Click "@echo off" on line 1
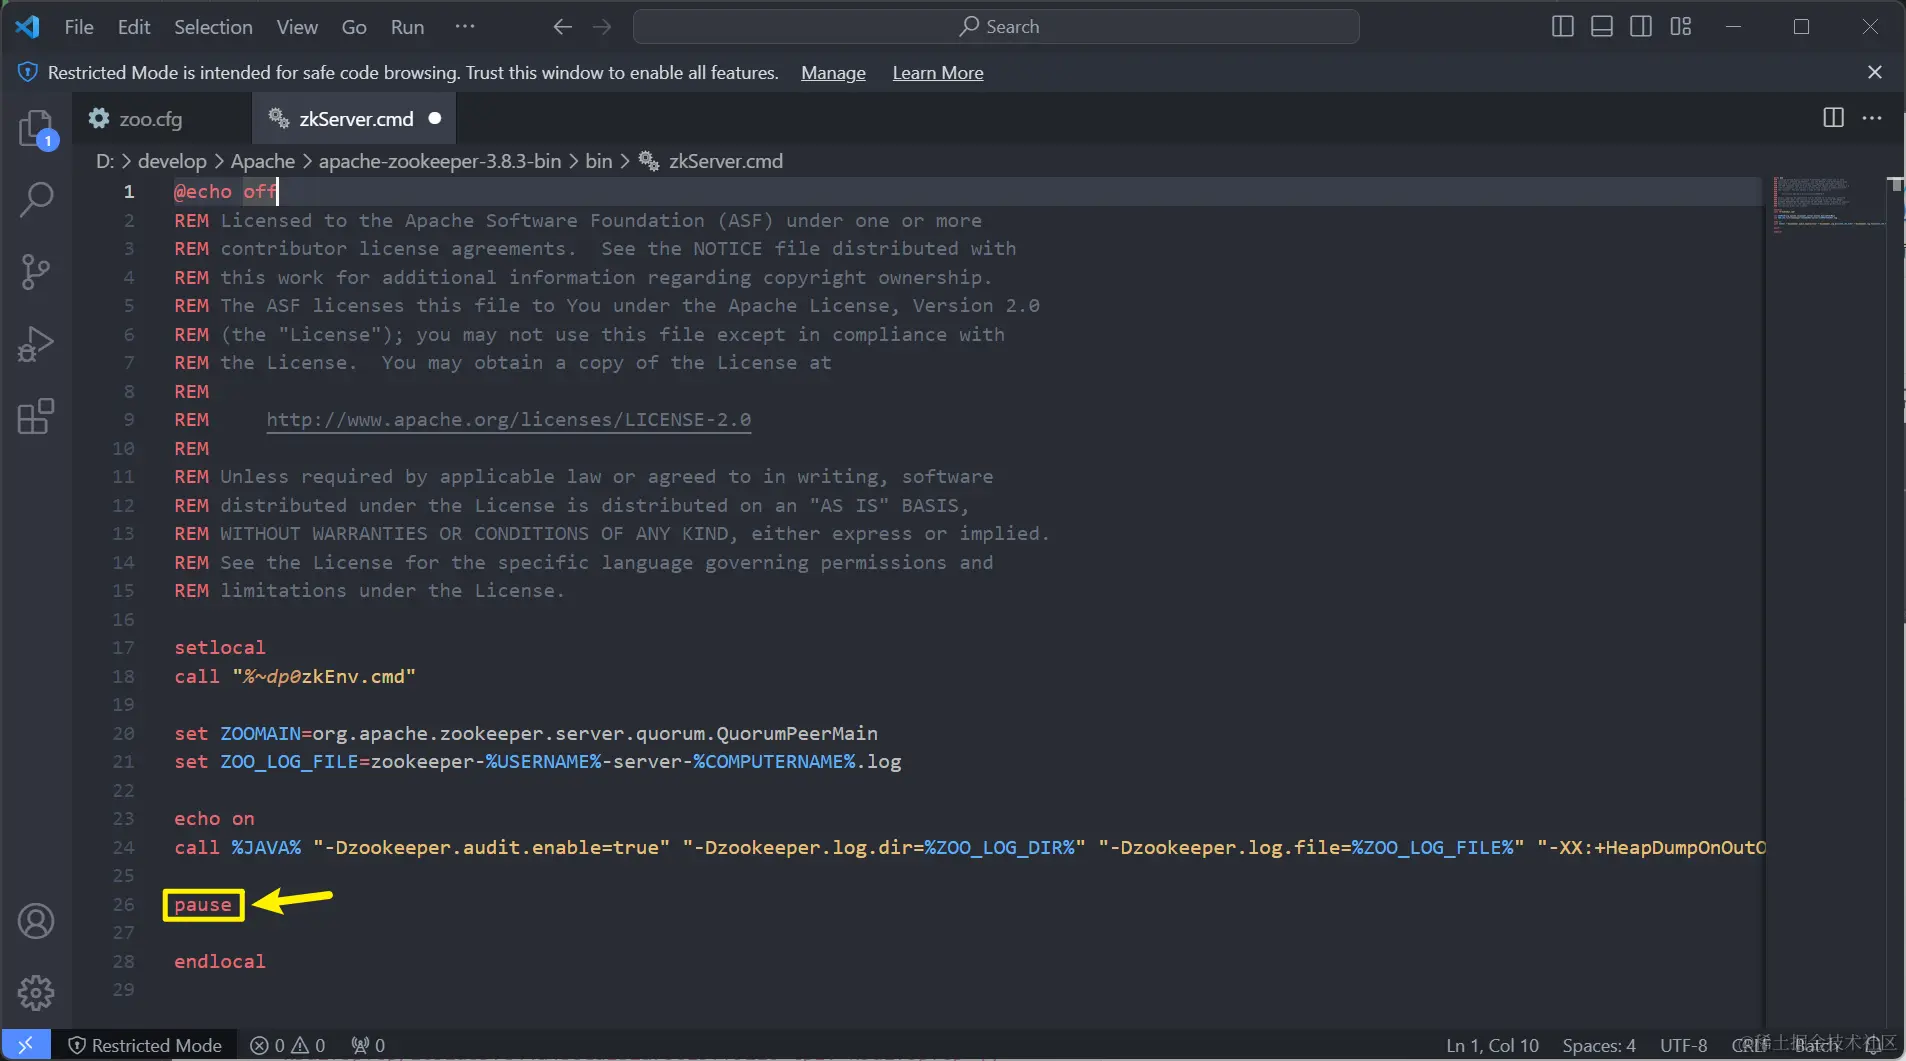The width and height of the screenshot is (1906, 1061). [225, 191]
